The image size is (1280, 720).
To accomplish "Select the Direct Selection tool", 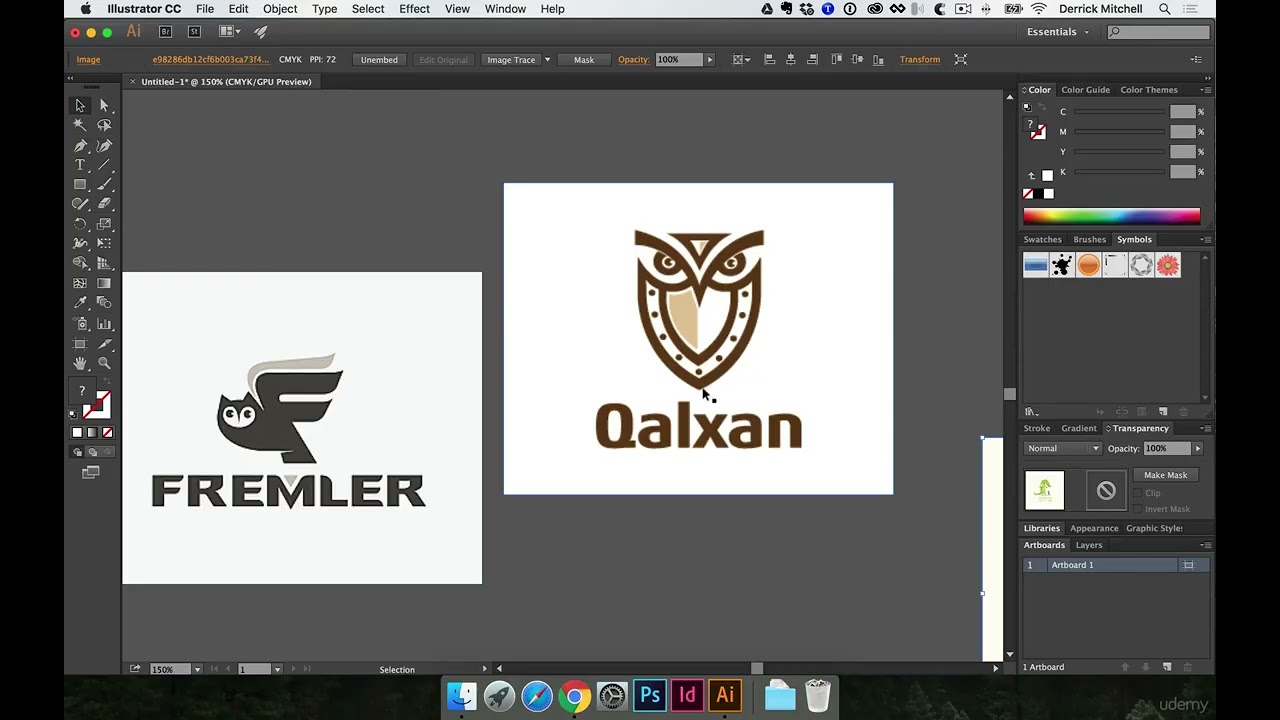I will tap(104, 105).
